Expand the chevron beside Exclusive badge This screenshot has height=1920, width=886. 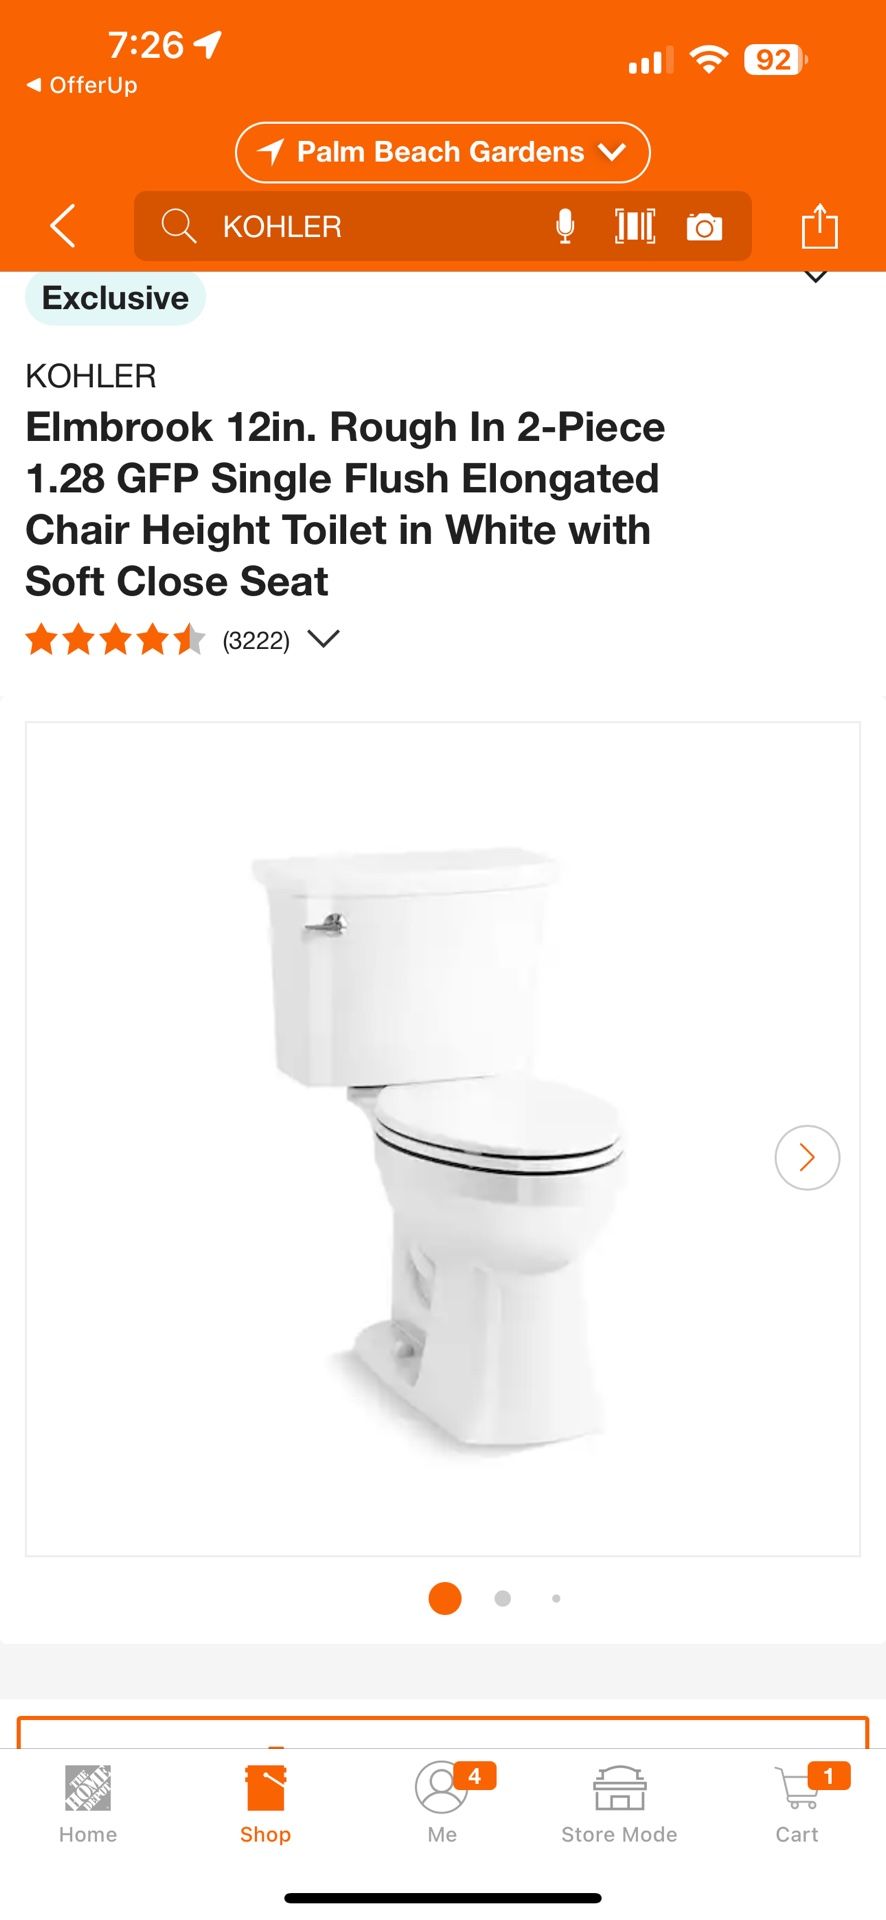coord(816,276)
